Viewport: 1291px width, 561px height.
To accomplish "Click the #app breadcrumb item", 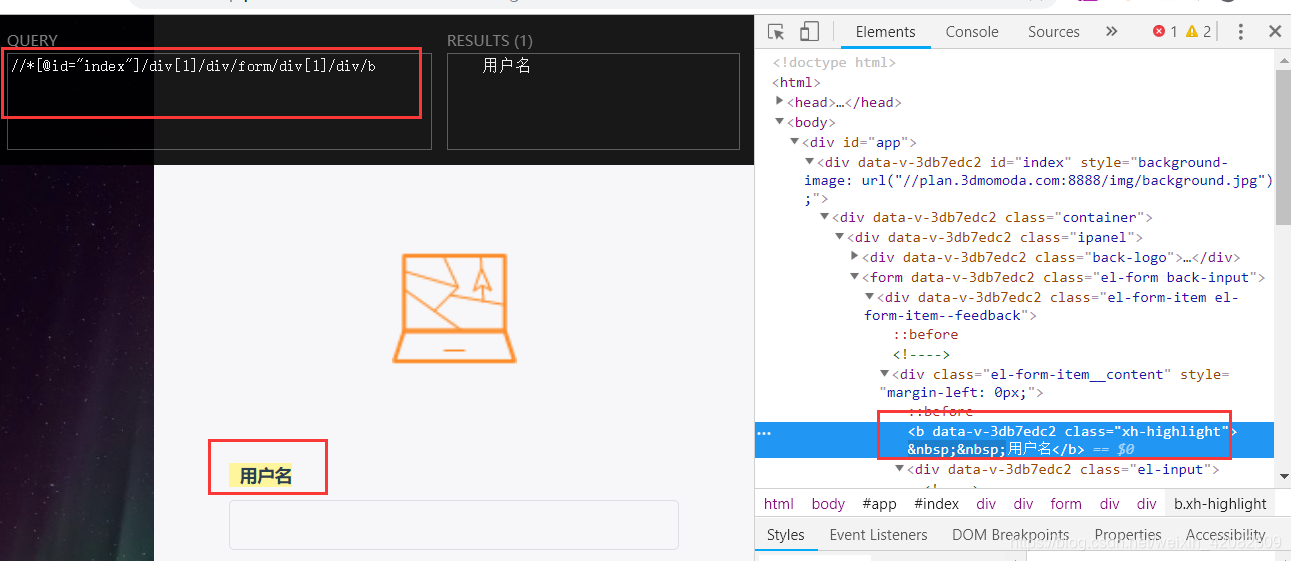I will tap(880, 504).
